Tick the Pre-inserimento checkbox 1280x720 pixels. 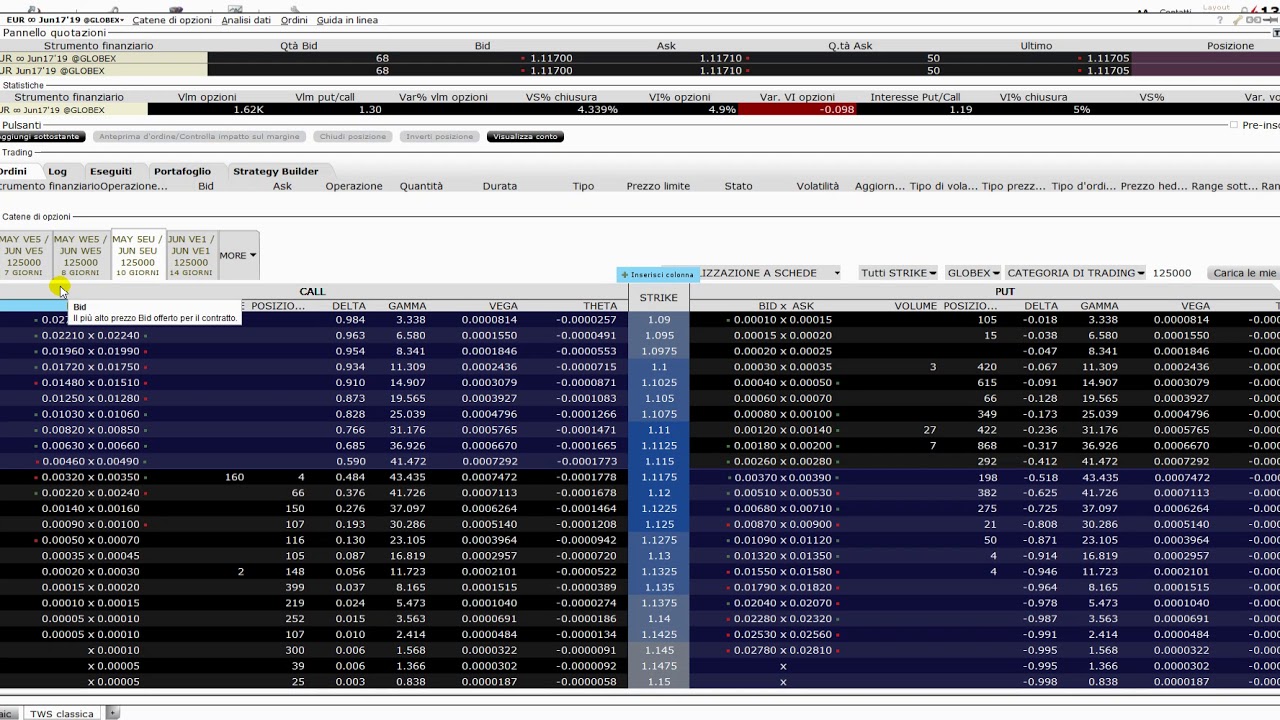click(1234, 125)
